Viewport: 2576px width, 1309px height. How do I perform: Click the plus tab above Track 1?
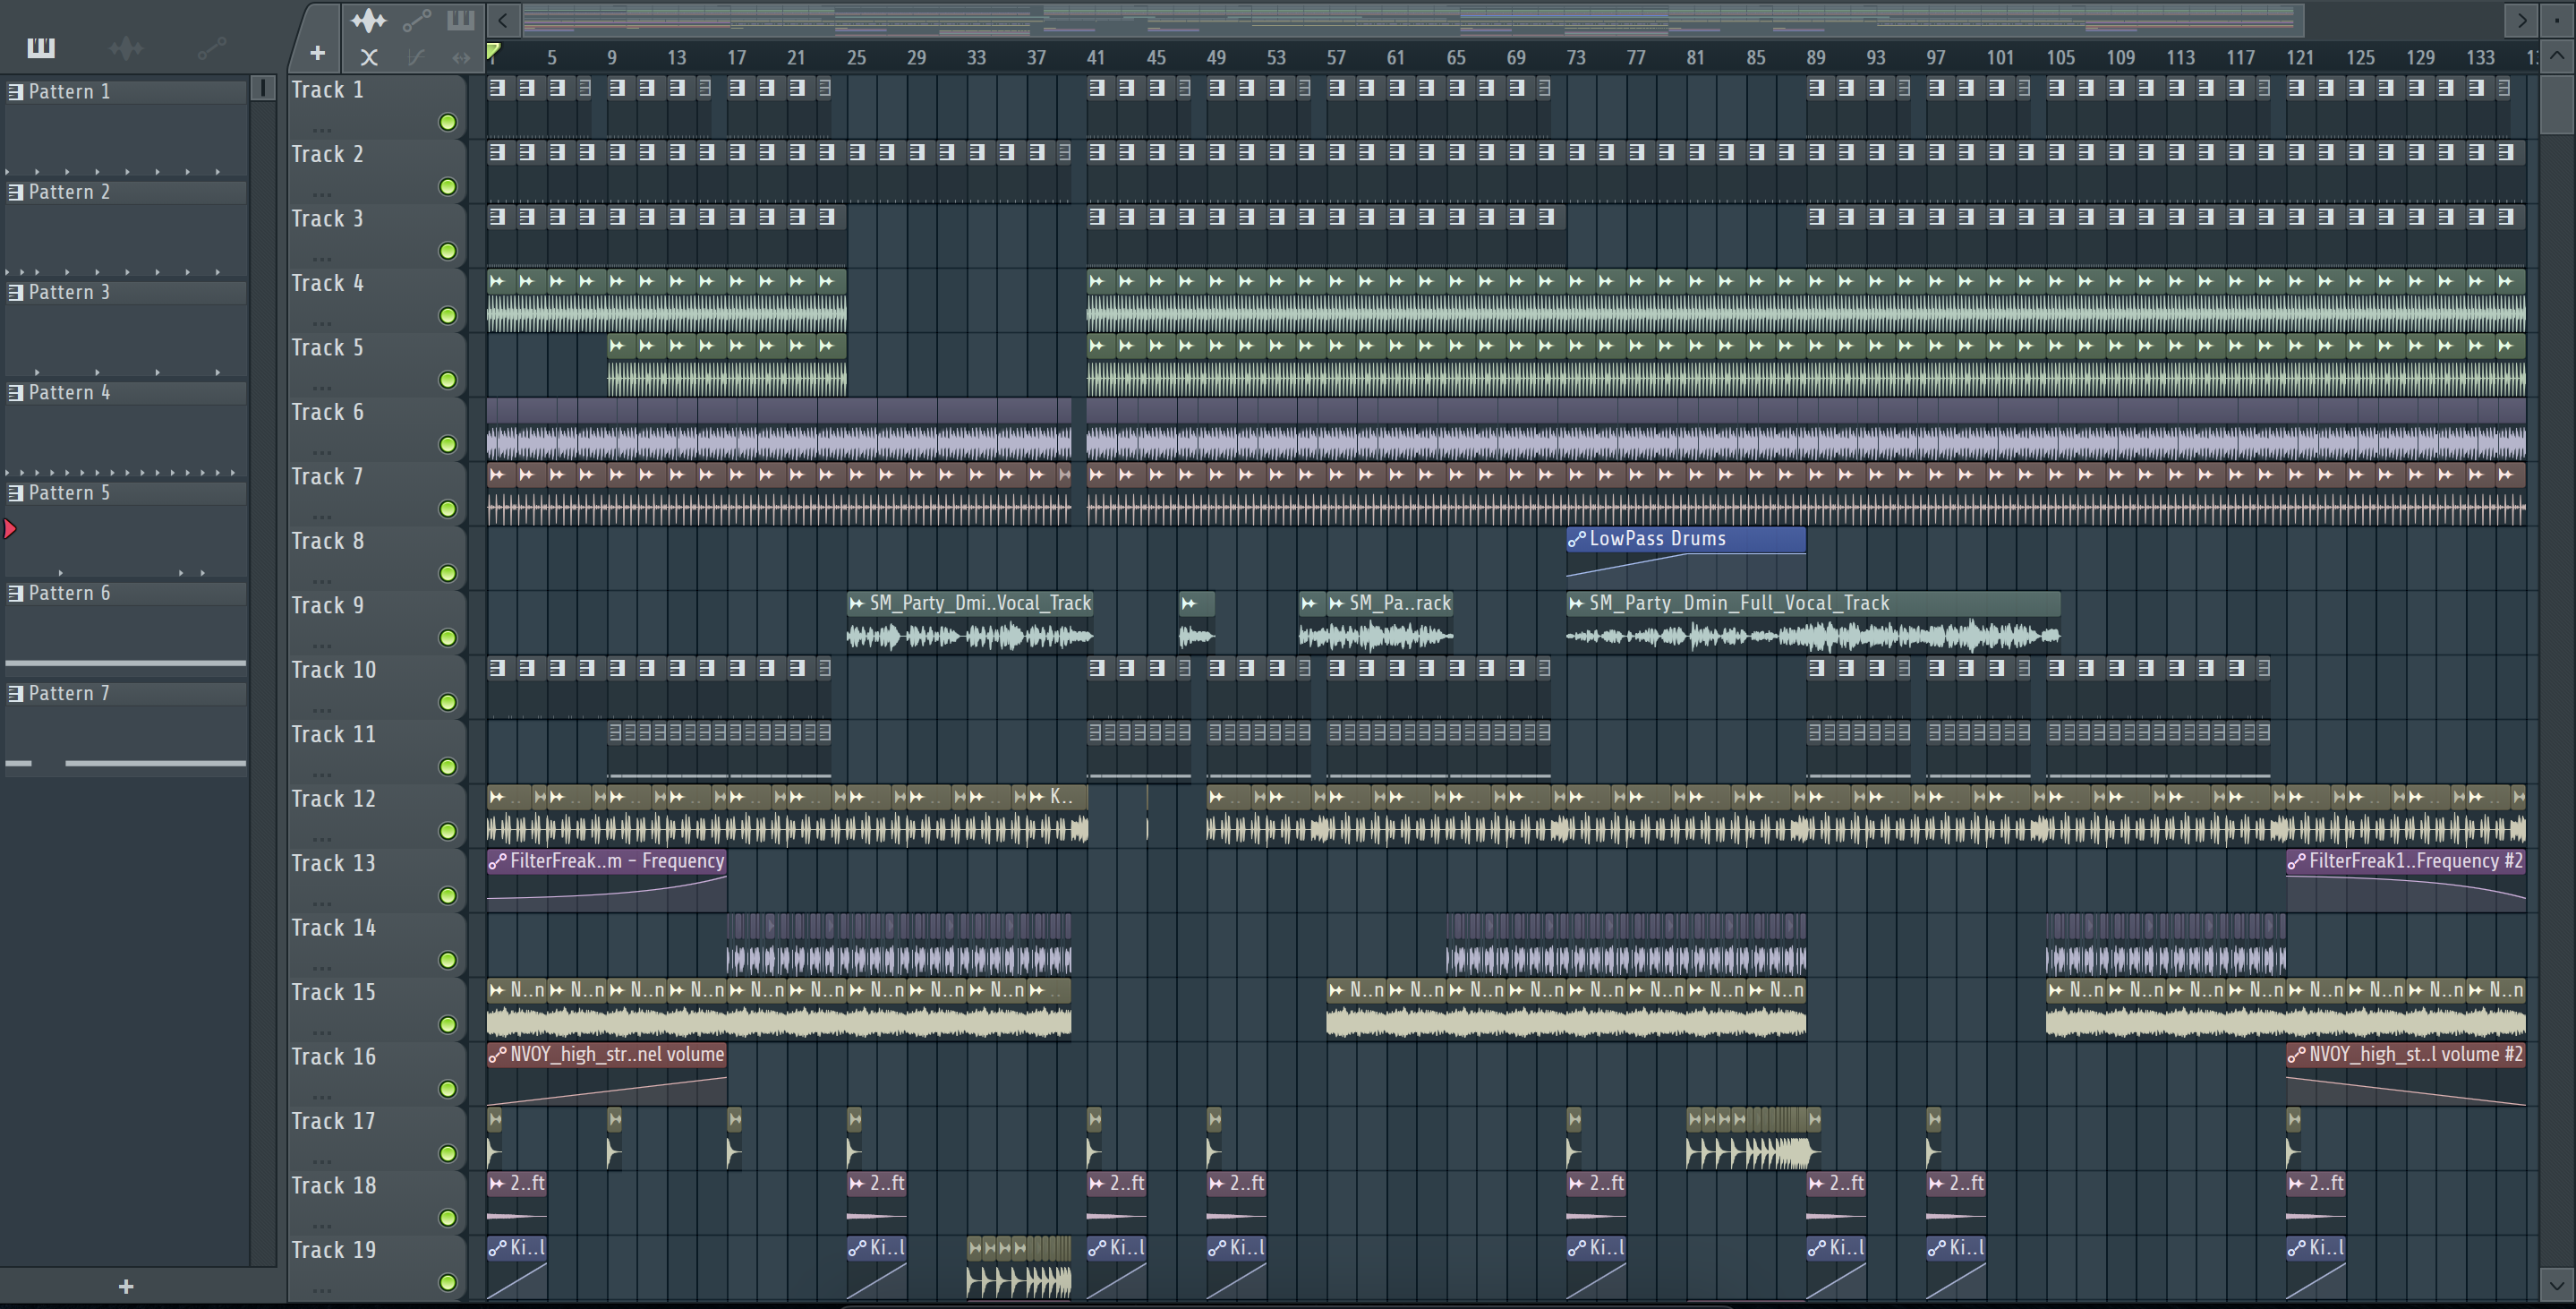tap(317, 53)
